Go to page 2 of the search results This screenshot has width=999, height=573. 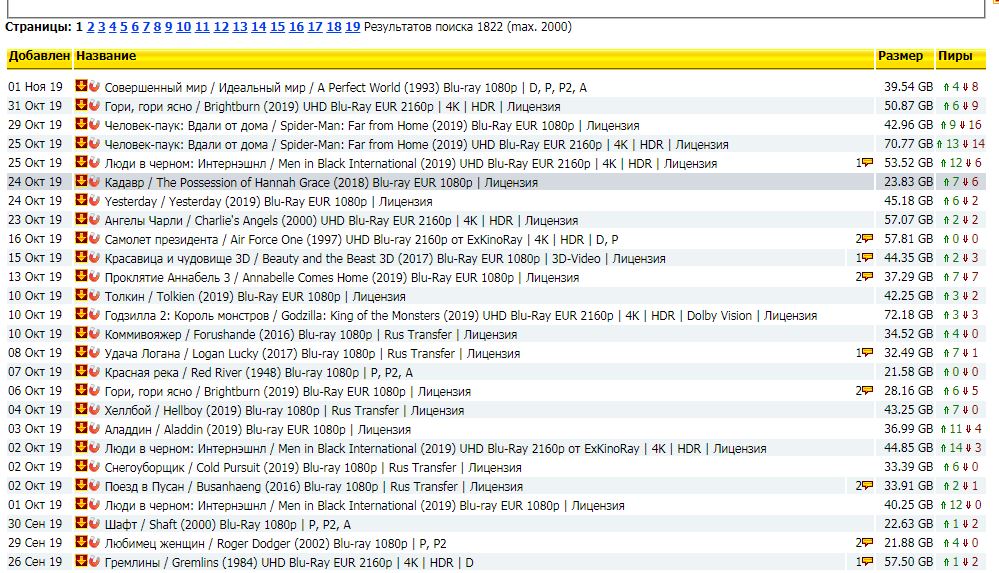(90, 27)
